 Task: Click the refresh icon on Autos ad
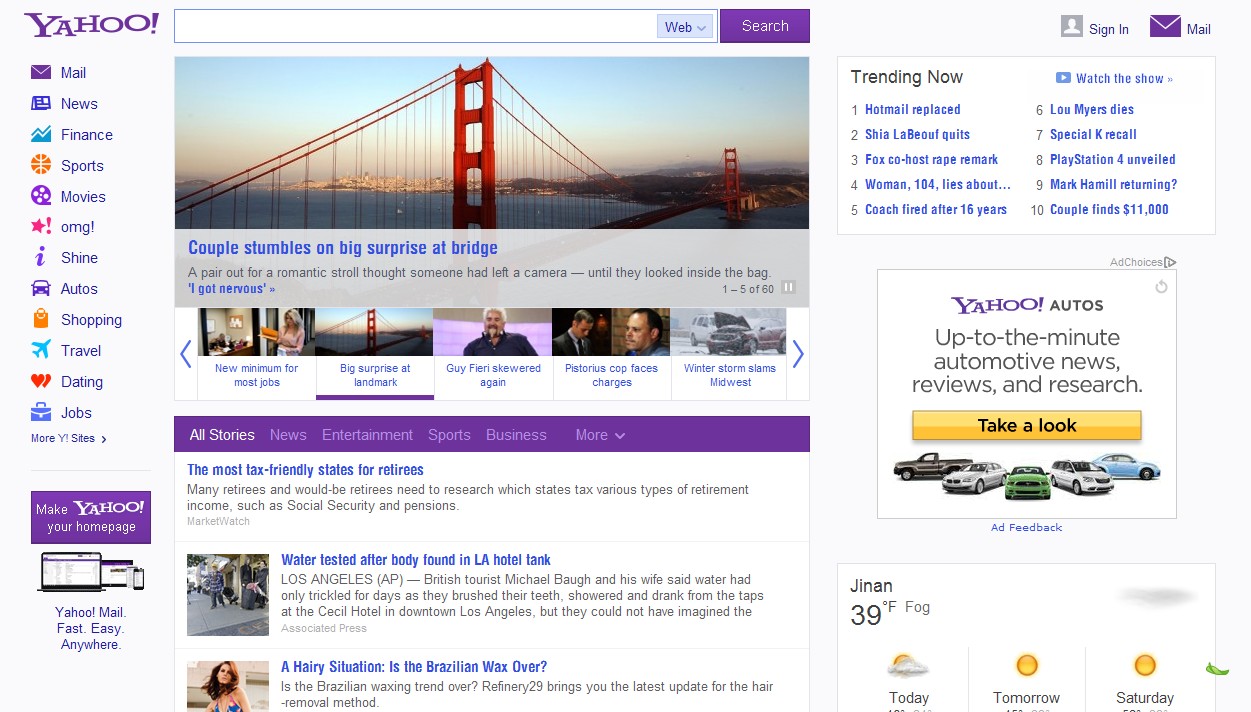pos(1161,287)
